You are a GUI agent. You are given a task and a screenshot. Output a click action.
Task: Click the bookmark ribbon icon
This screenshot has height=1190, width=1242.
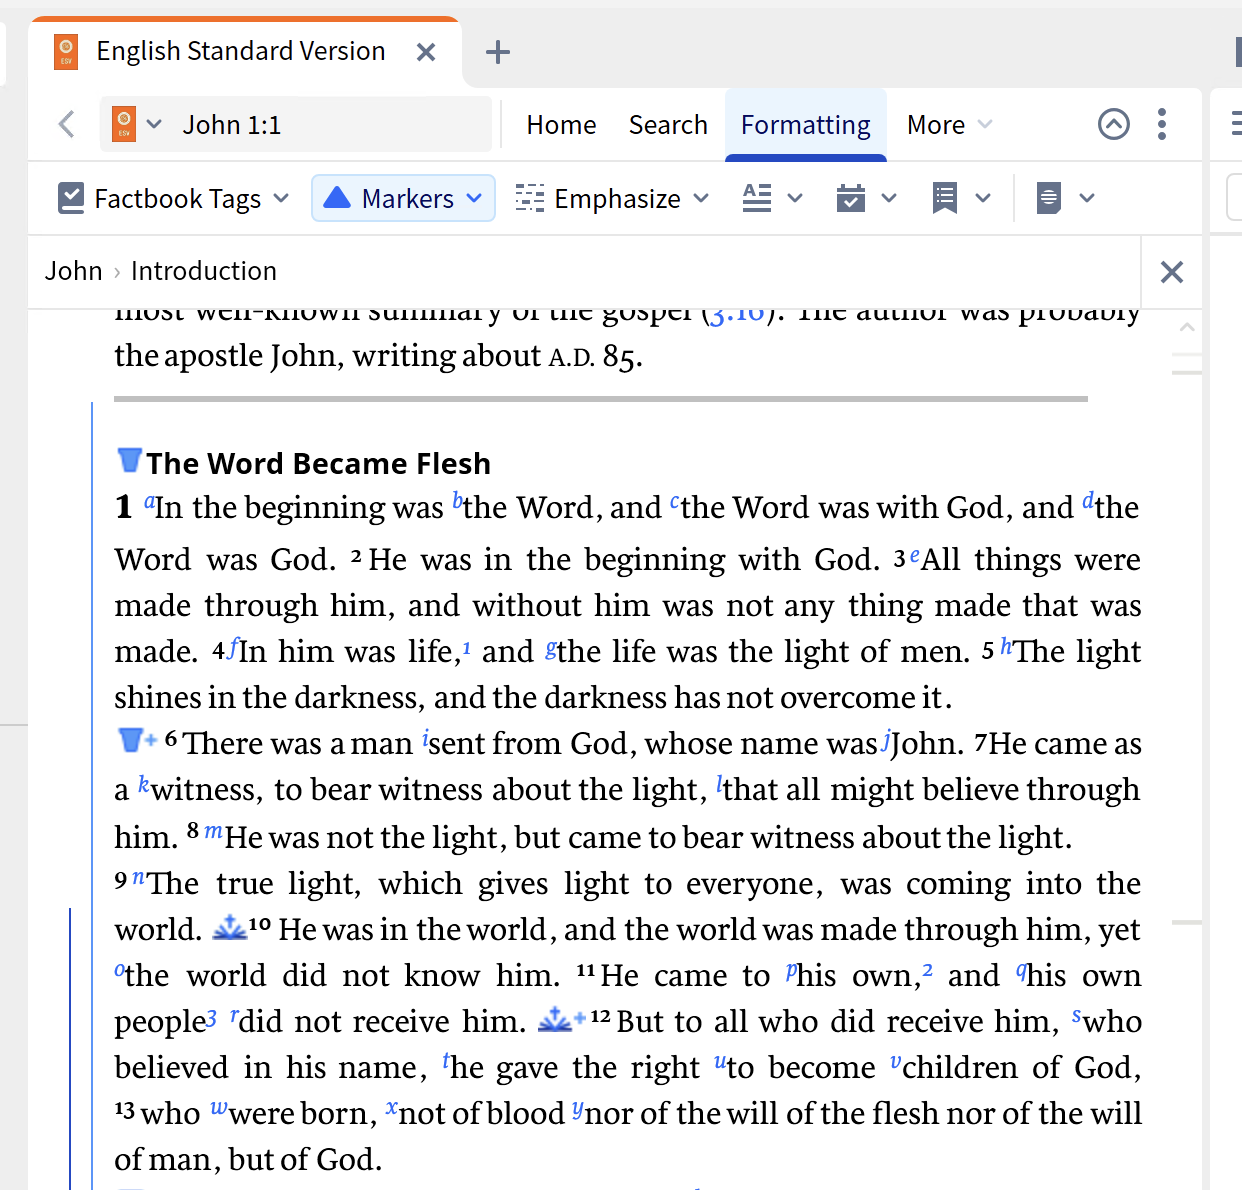[x=945, y=198]
